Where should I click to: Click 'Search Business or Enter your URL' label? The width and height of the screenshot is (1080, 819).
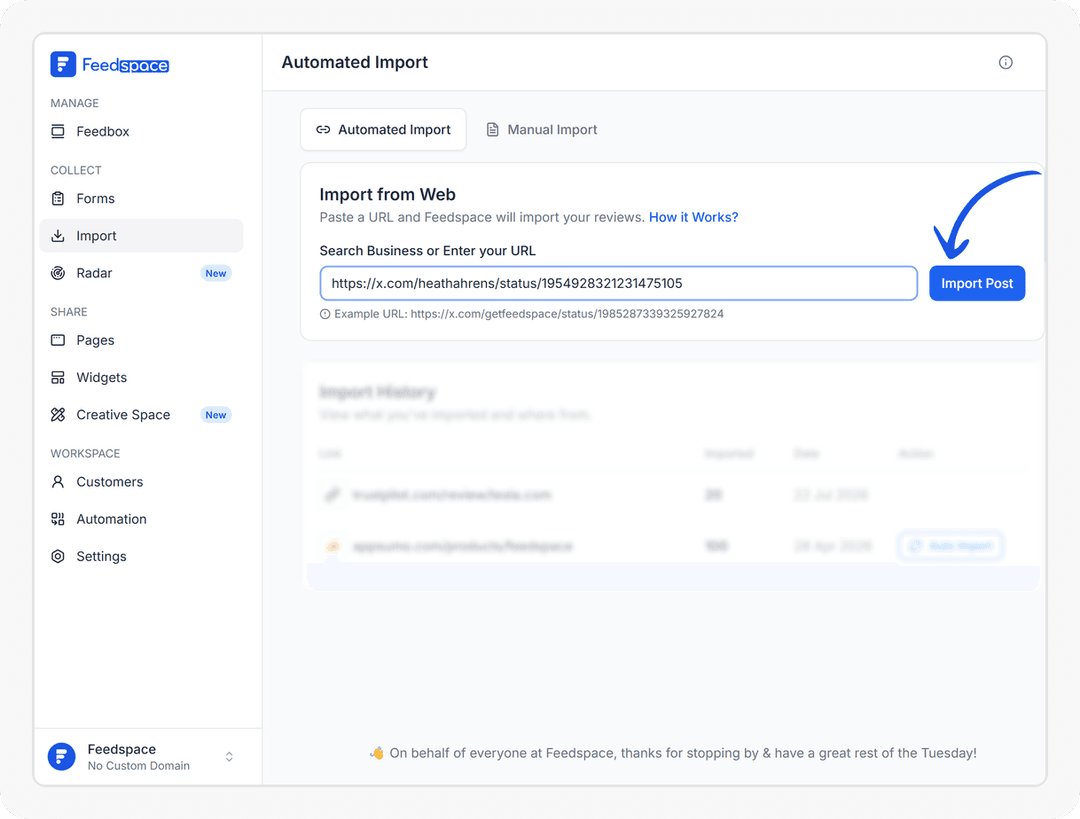click(x=428, y=251)
